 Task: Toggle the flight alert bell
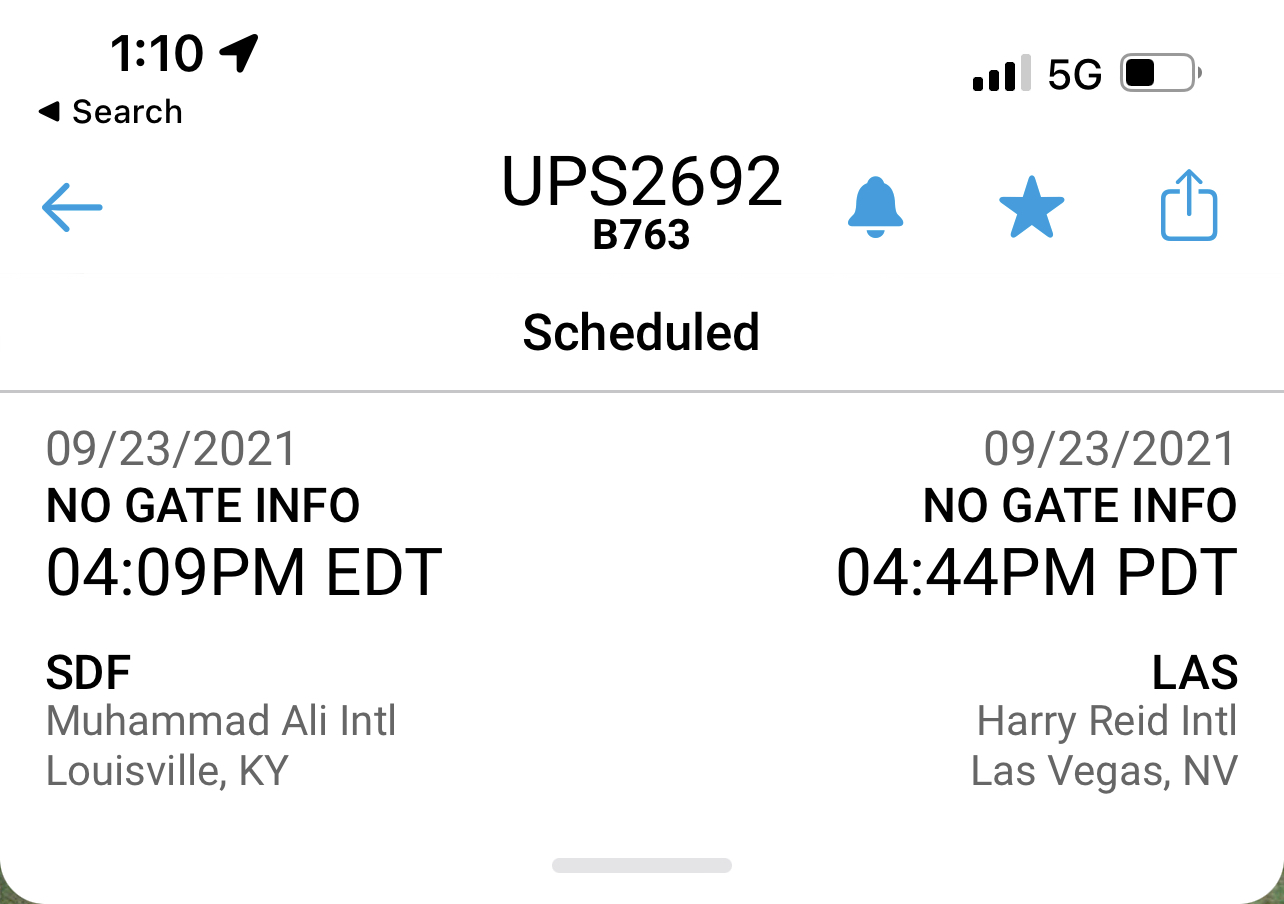click(x=875, y=208)
